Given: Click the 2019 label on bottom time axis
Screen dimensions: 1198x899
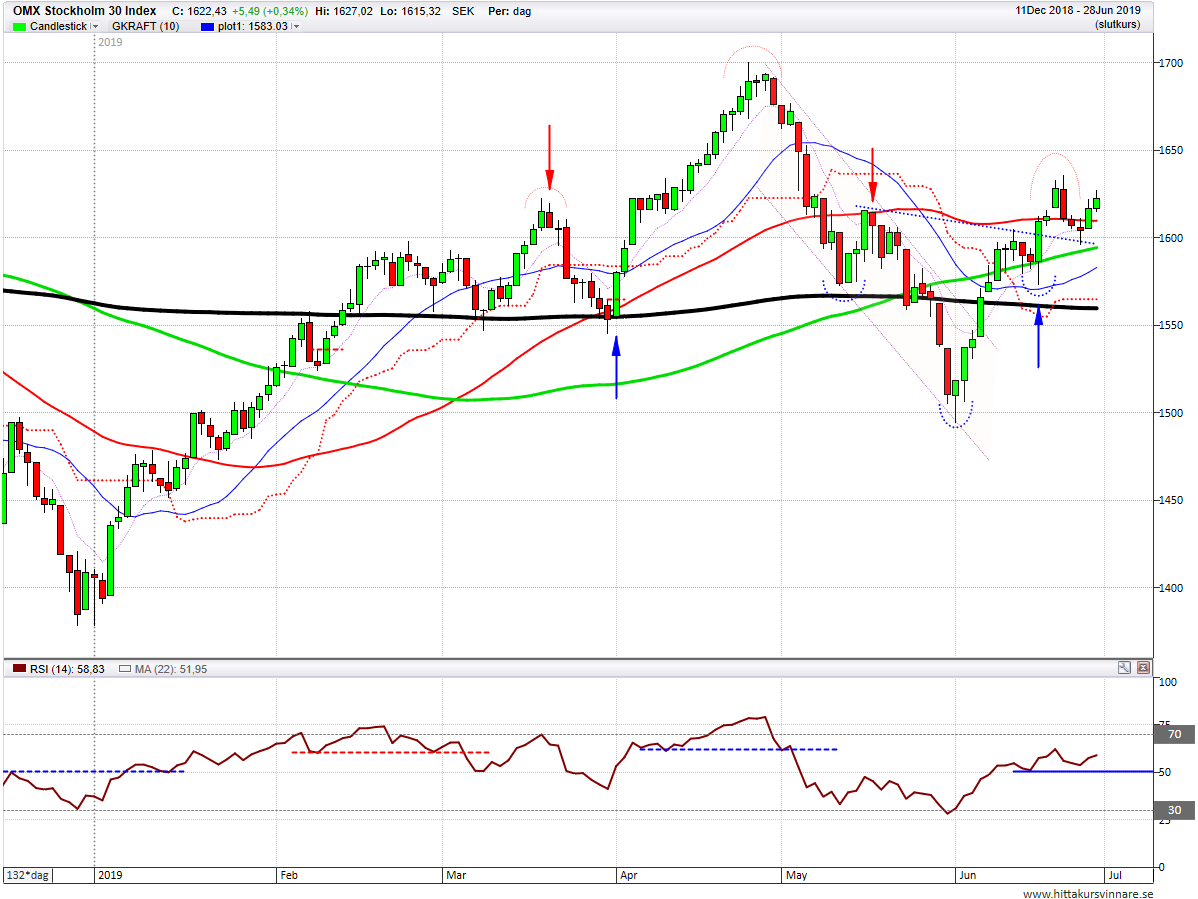Looking at the screenshot, I should pos(110,875).
